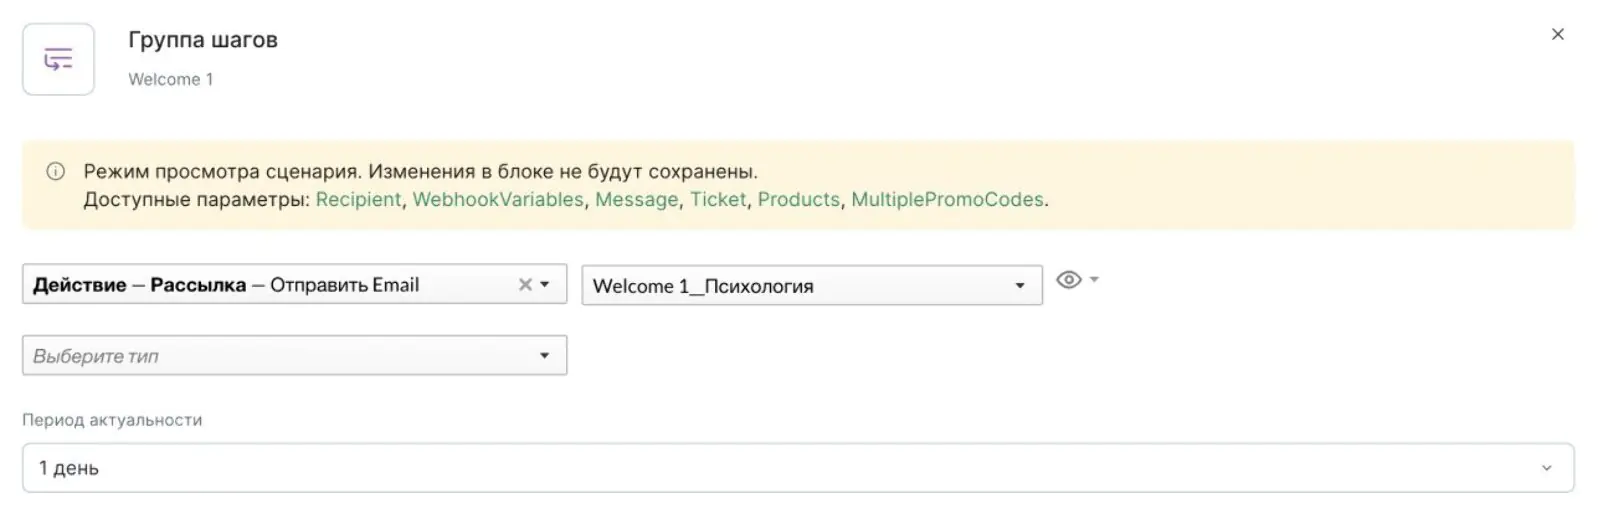
Task: Open the 1 день period dropdown
Action: pos(798,468)
